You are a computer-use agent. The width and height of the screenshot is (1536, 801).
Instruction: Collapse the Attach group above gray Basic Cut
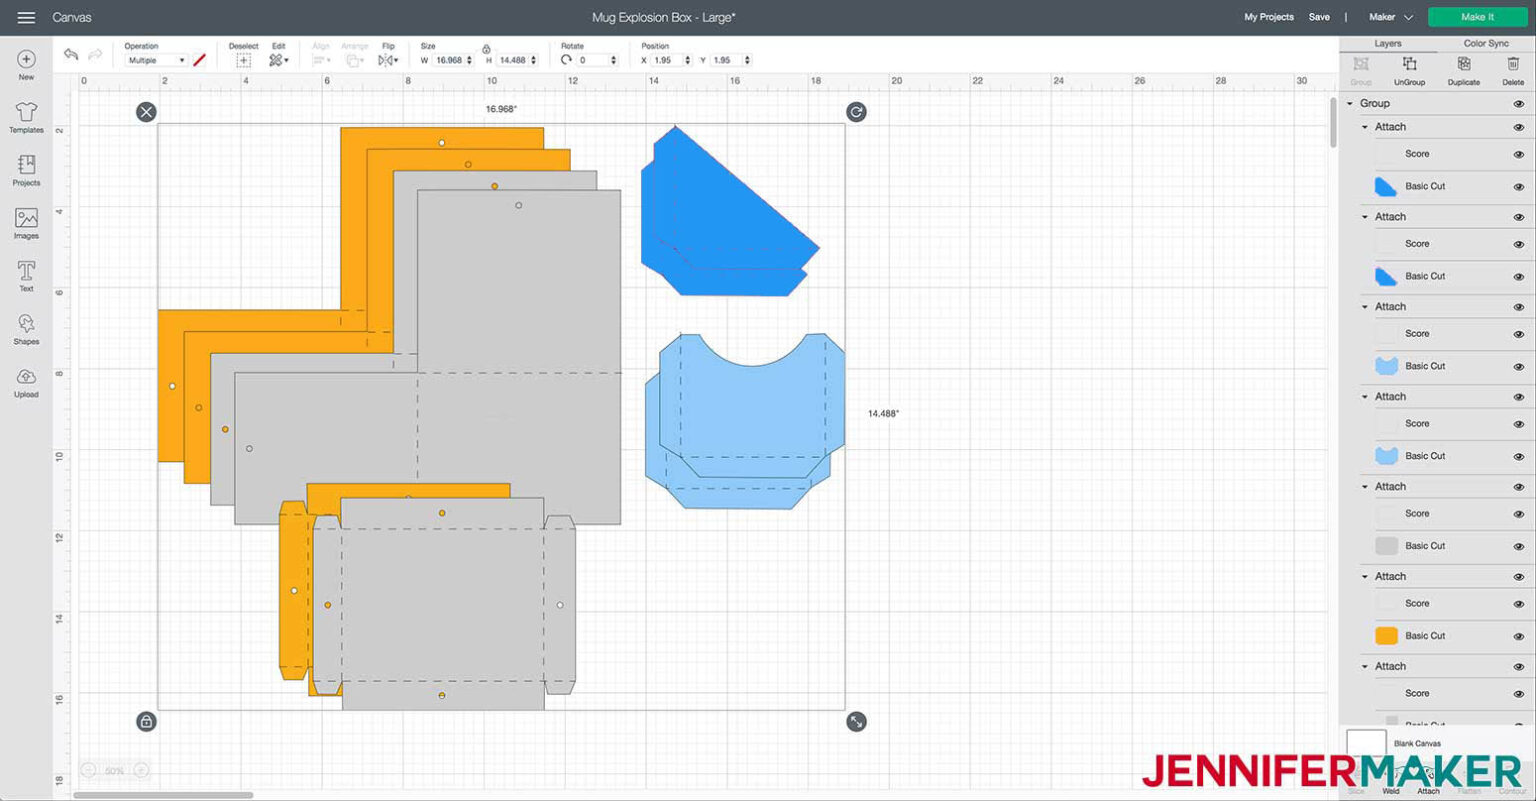1365,487
